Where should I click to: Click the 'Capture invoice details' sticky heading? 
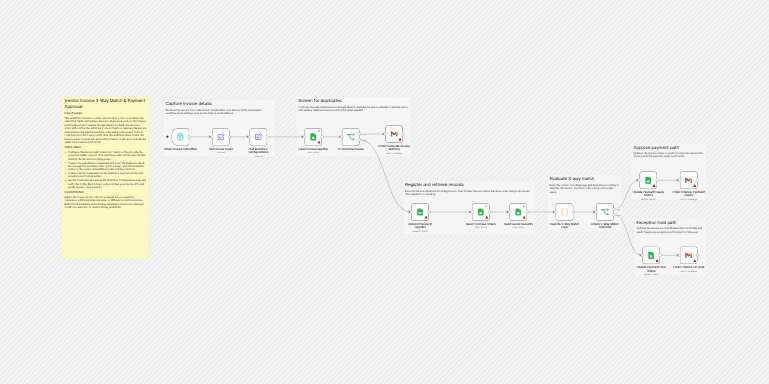point(189,103)
